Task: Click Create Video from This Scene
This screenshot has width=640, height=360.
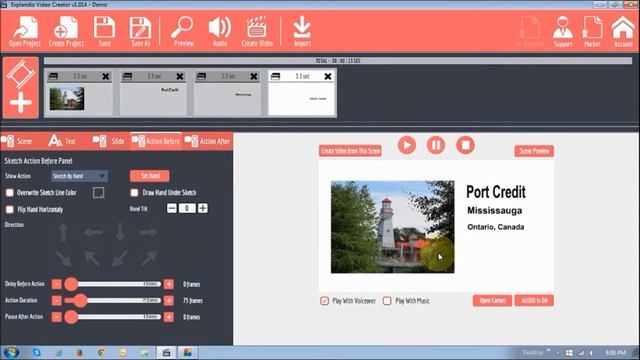Action: click(350, 151)
